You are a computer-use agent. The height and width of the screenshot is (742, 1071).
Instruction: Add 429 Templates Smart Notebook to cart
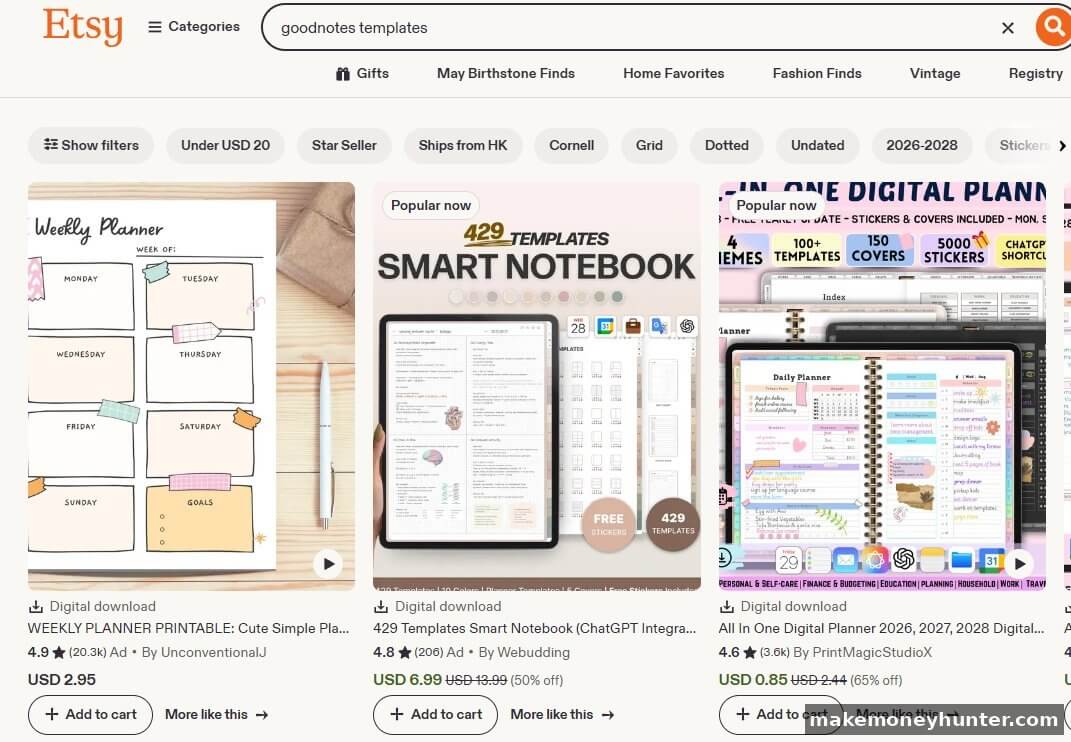tap(435, 715)
